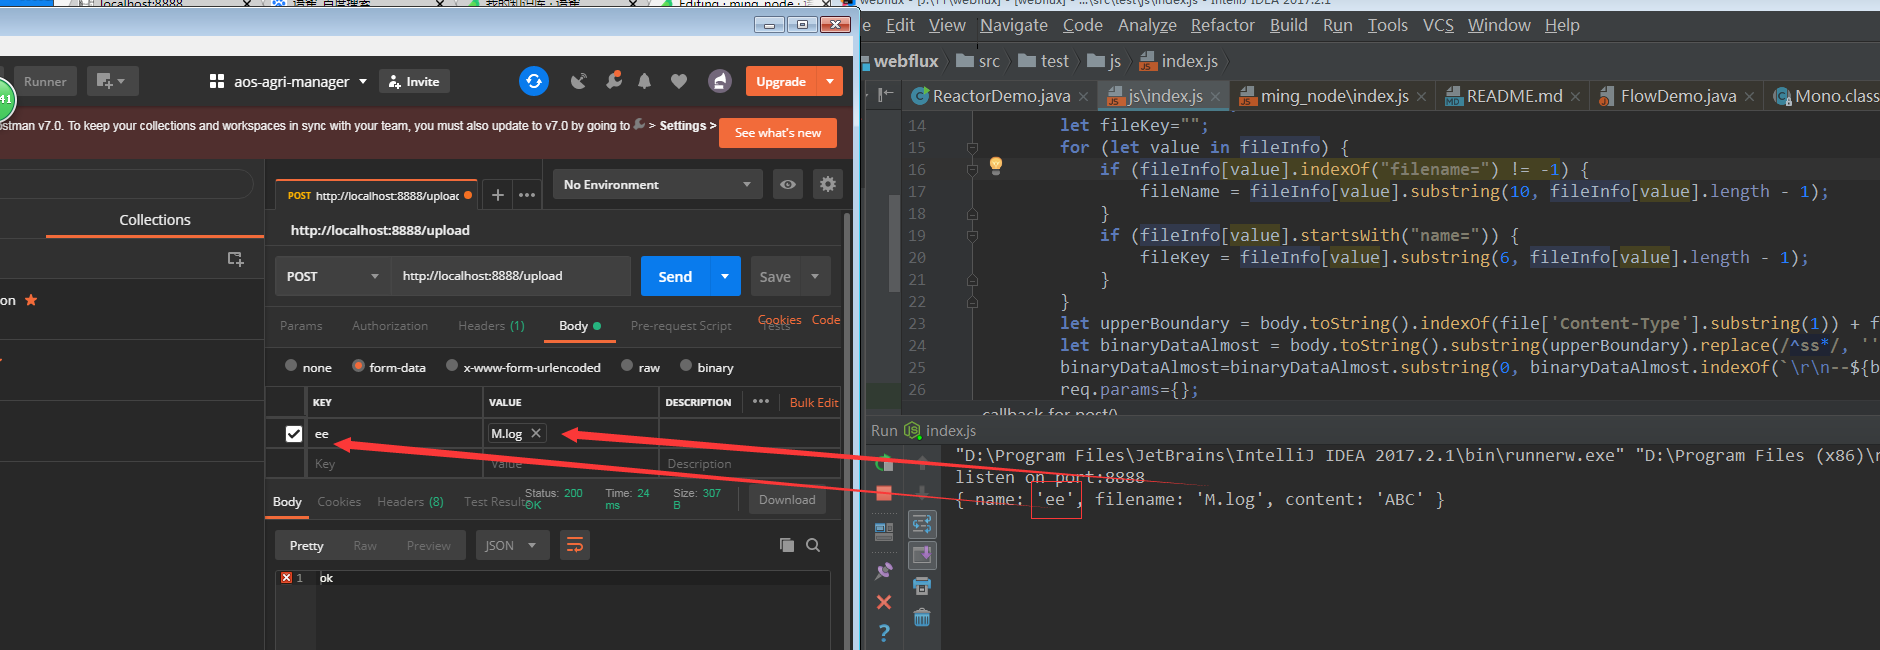Select the none body type
Image resolution: width=1880 pixels, height=650 pixels.
pyautogui.click(x=291, y=366)
